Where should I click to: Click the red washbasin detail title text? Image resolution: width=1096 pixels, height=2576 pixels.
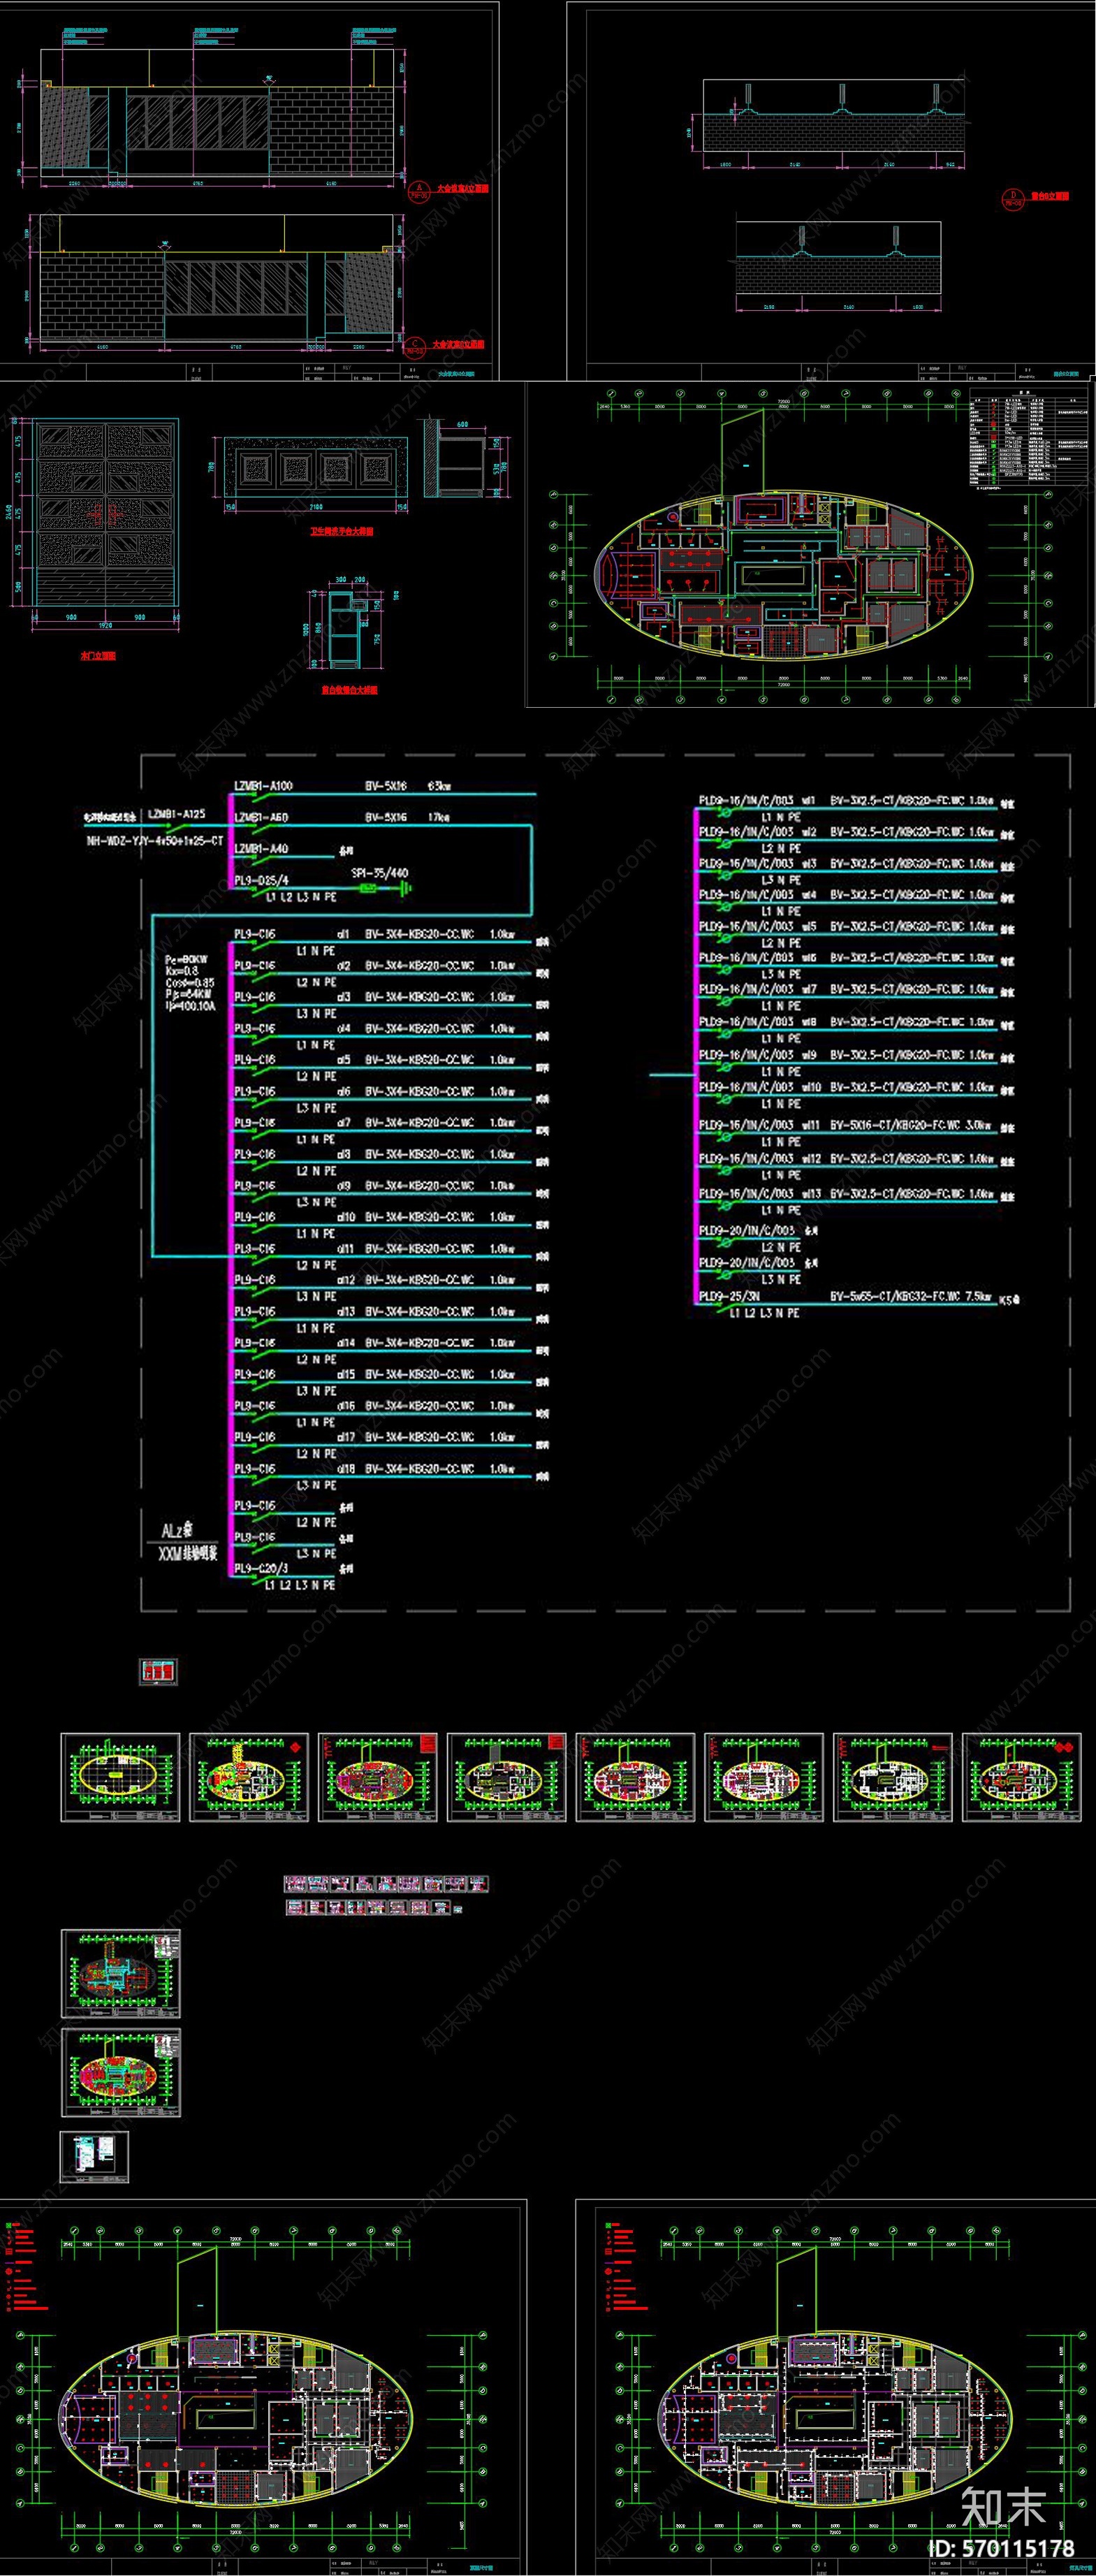click(341, 532)
